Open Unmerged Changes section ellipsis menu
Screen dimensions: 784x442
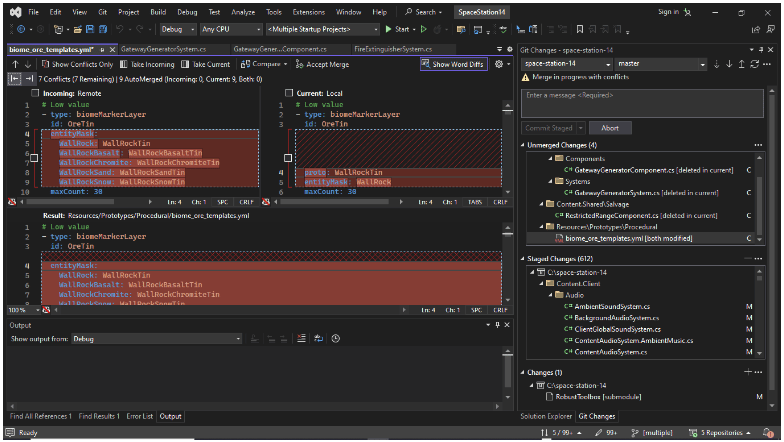758,145
